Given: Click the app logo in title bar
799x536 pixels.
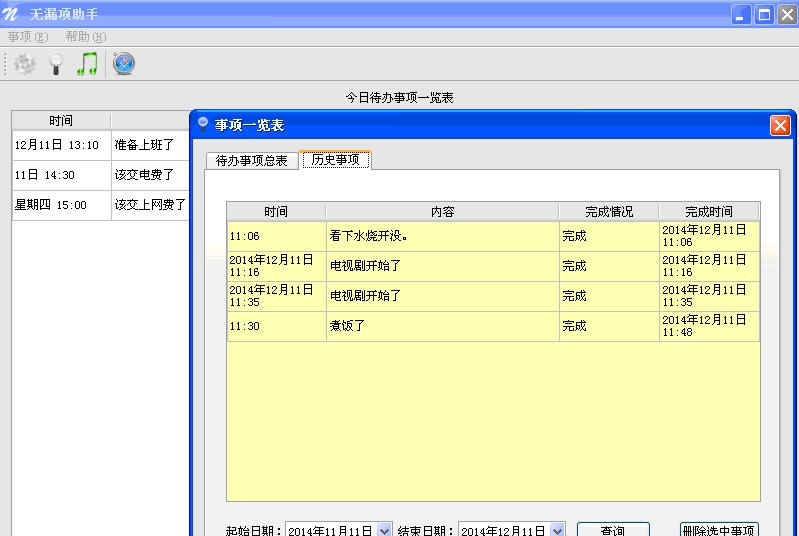Looking at the screenshot, I should (12, 14).
